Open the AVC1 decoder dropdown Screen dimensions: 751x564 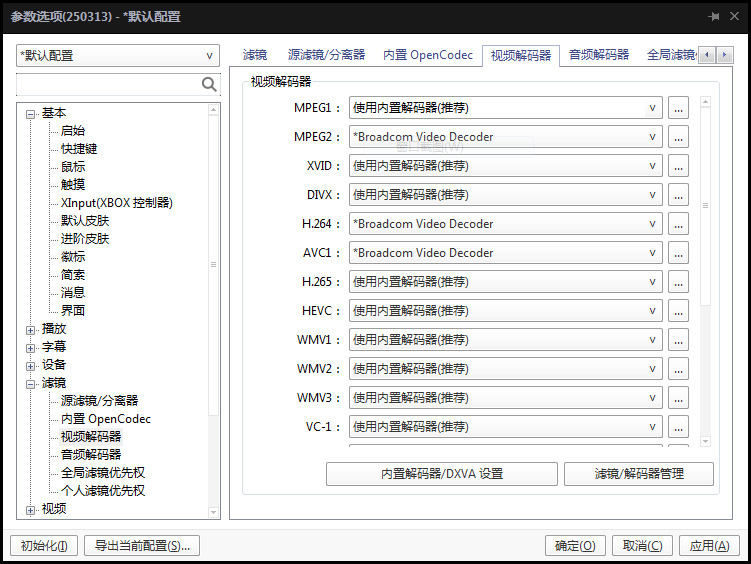505,253
